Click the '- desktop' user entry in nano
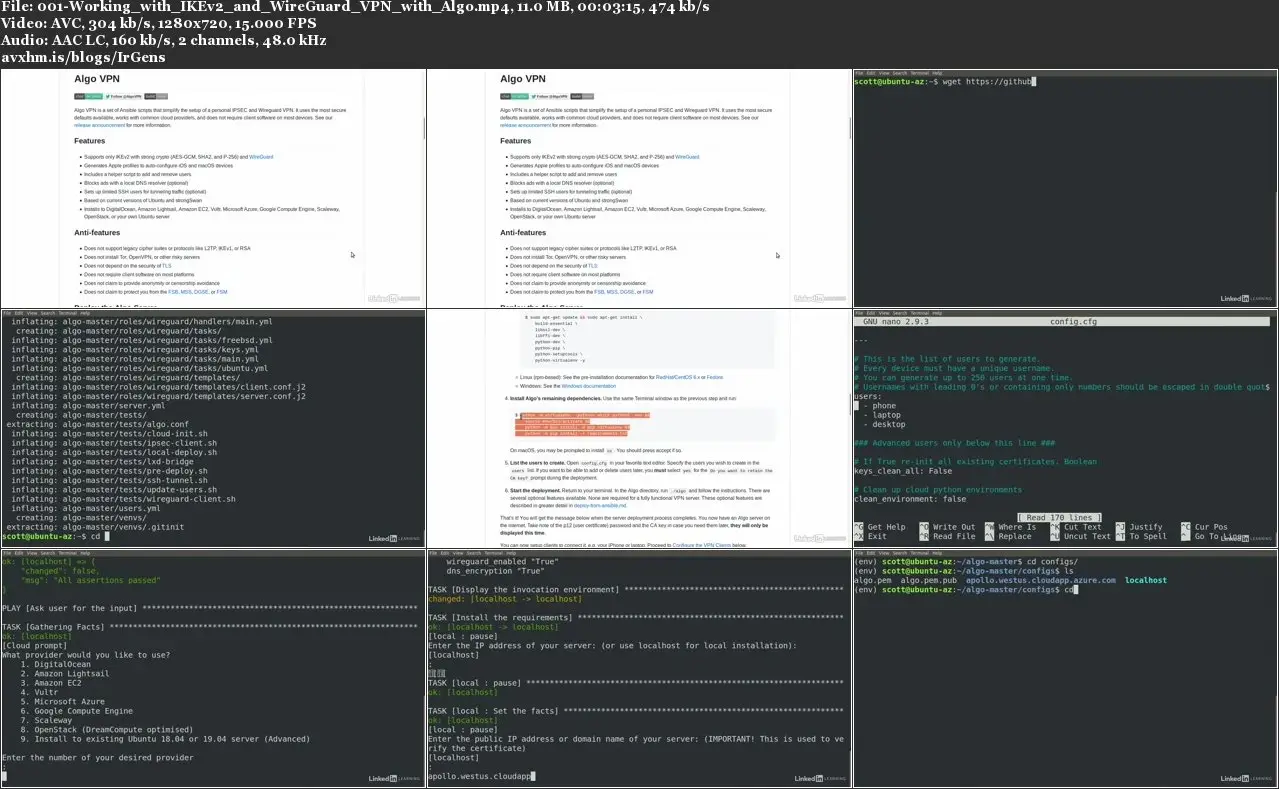1279x789 pixels. pos(884,424)
